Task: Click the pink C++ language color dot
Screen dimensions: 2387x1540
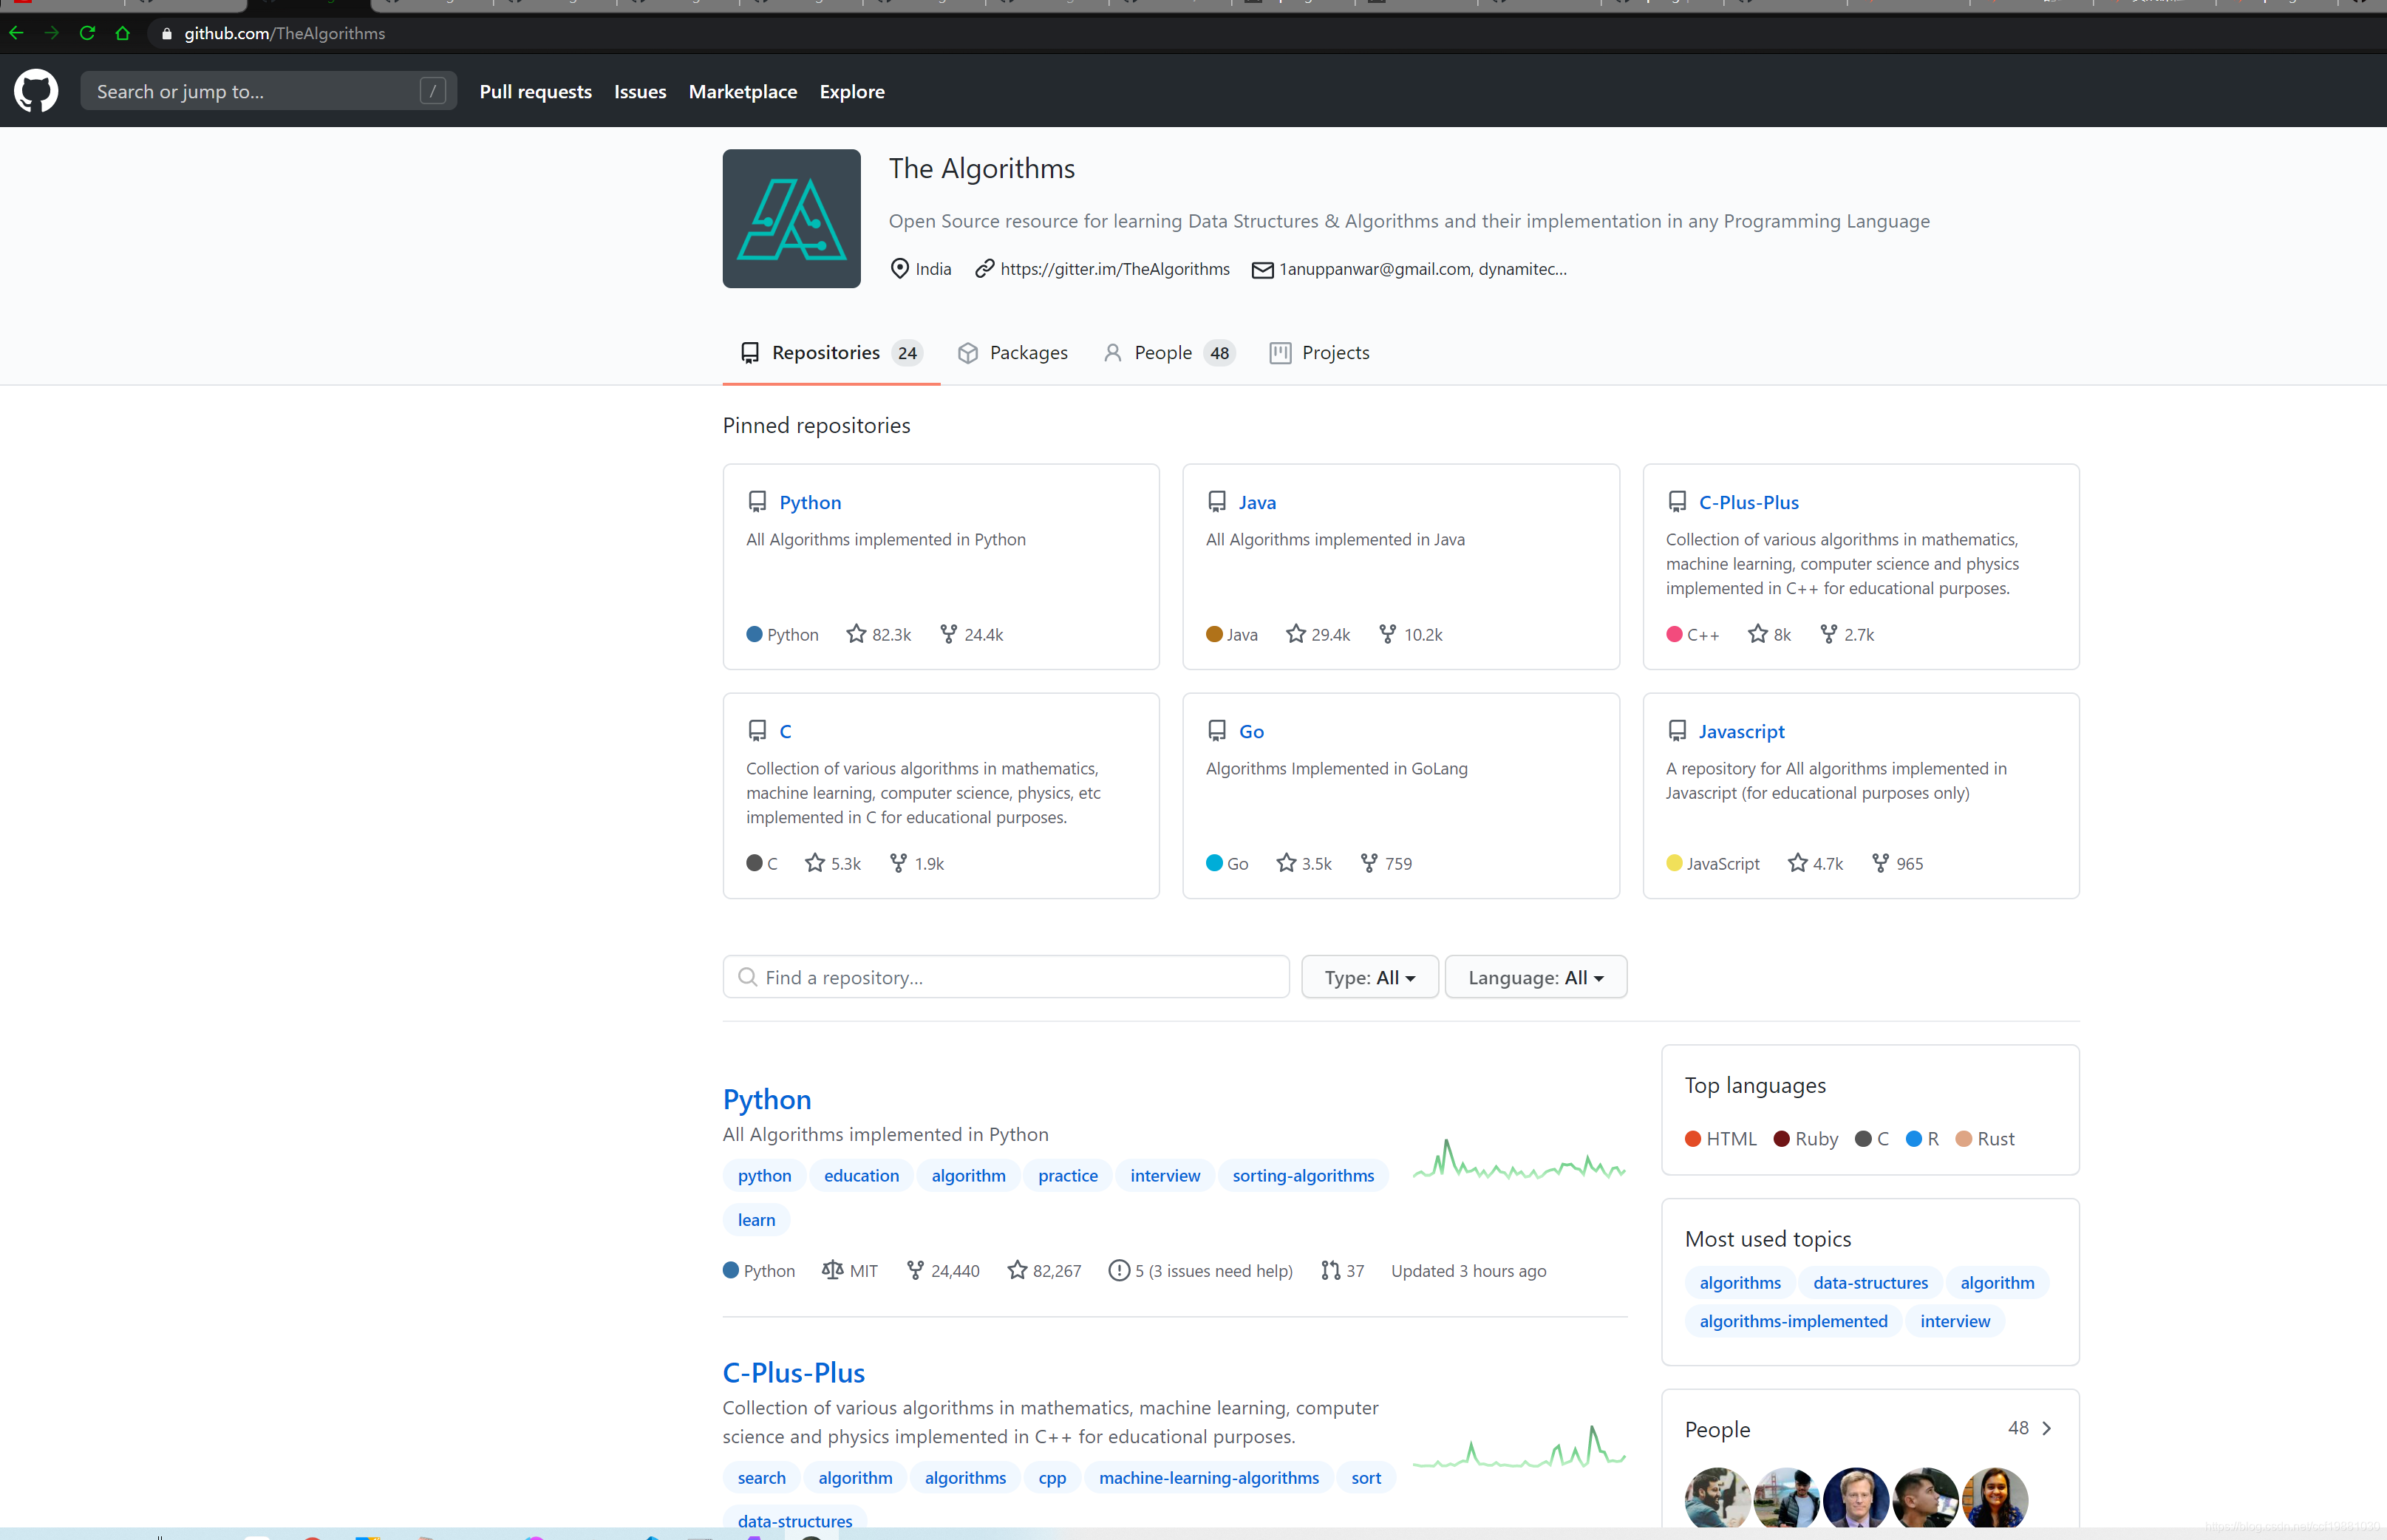Action: pyautogui.click(x=1675, y=634)
